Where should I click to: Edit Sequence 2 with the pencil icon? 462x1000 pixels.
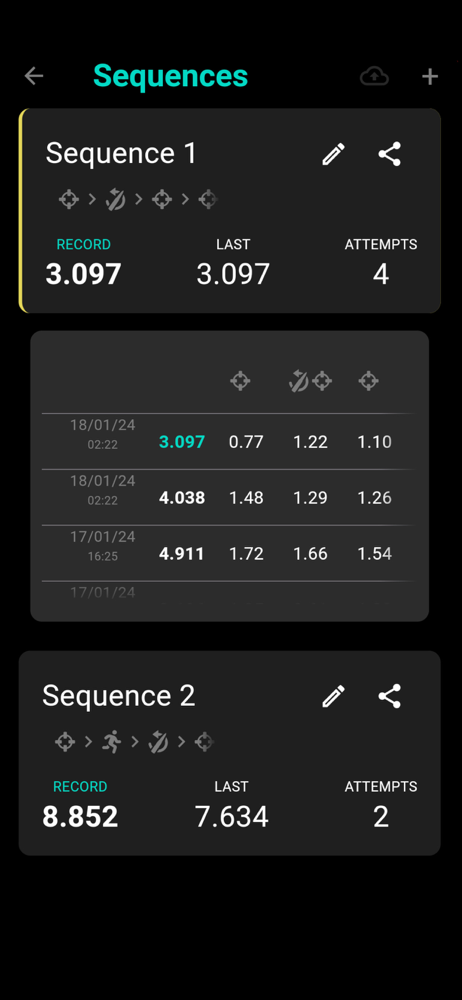tap(334, 696)
